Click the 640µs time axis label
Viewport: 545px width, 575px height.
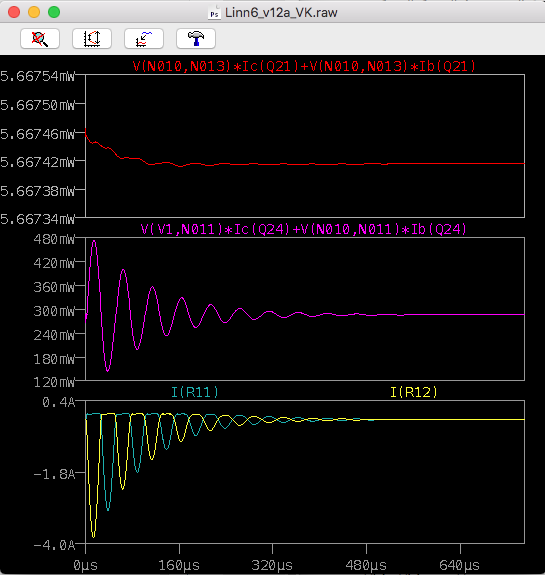(x=460, y=565)
